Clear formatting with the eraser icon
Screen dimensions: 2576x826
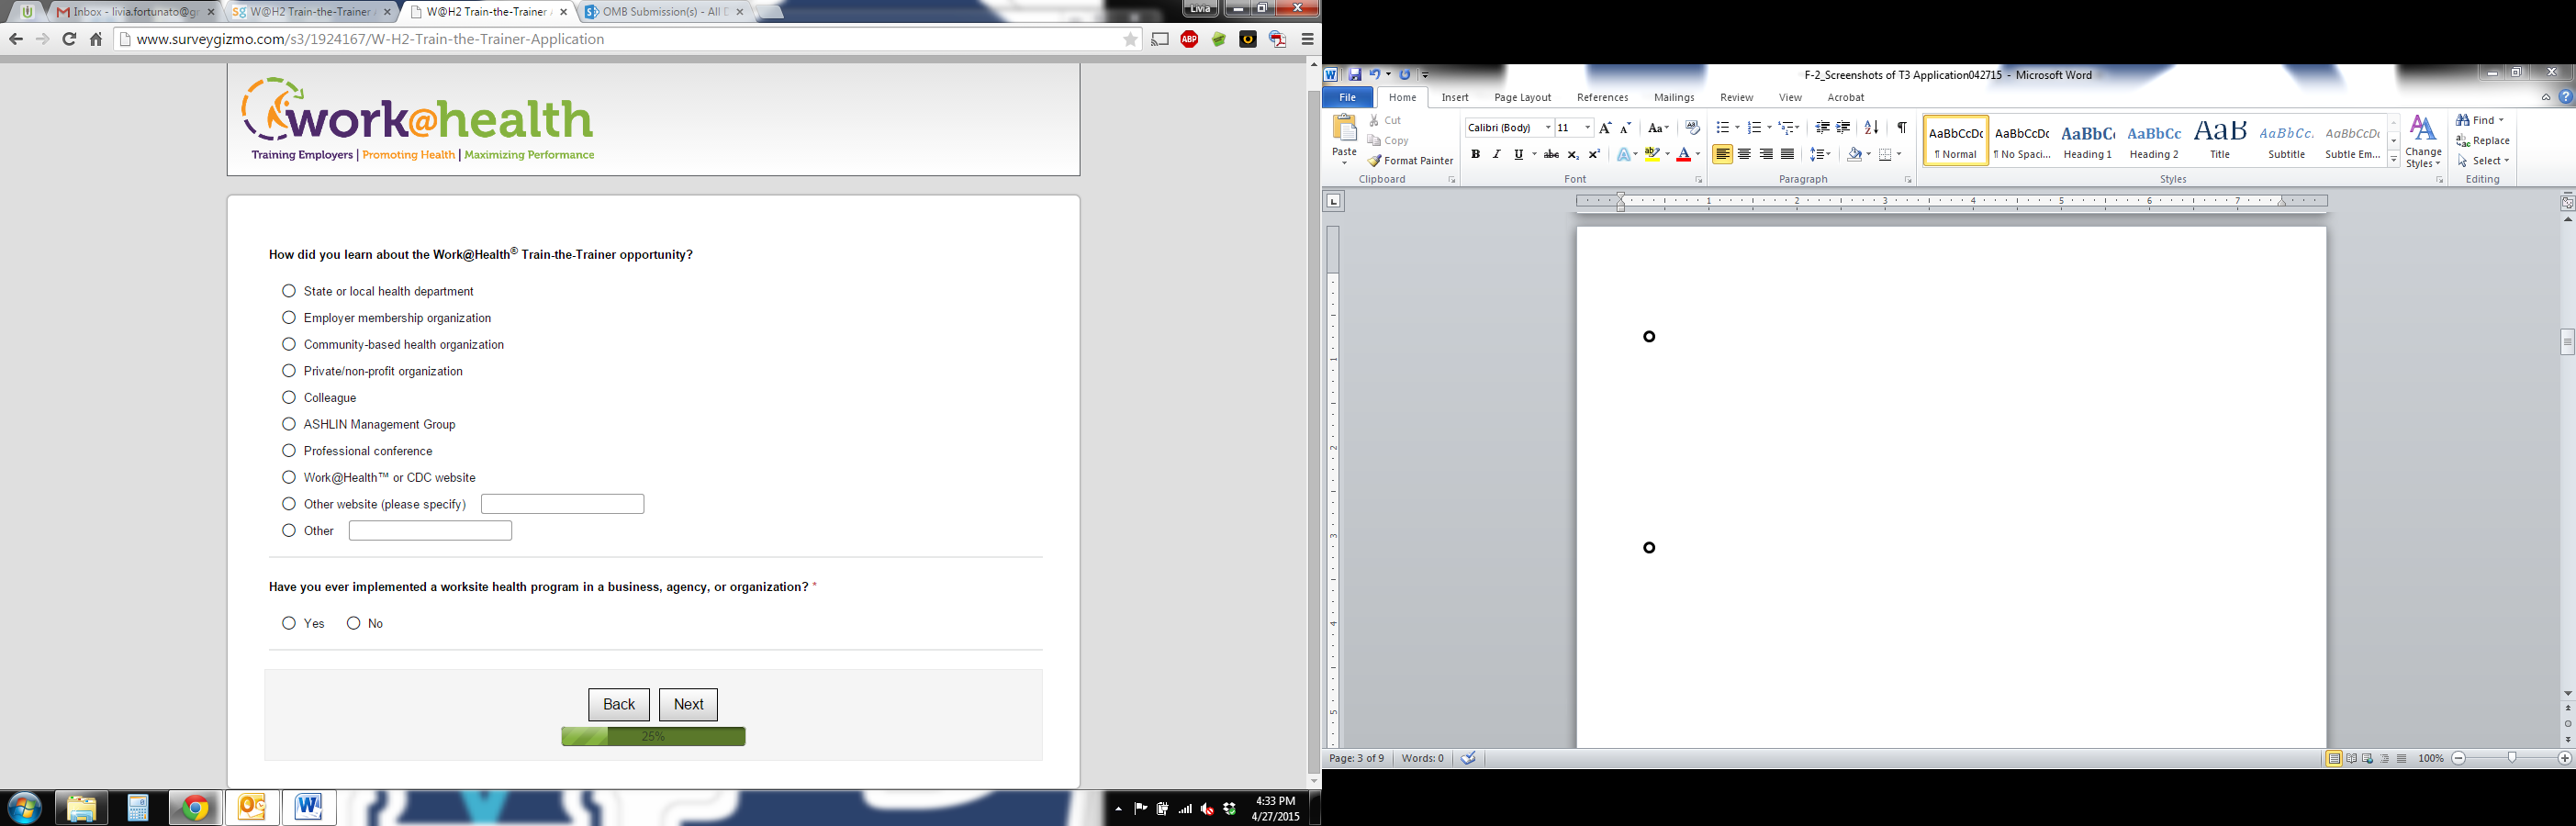point(1692,128)
